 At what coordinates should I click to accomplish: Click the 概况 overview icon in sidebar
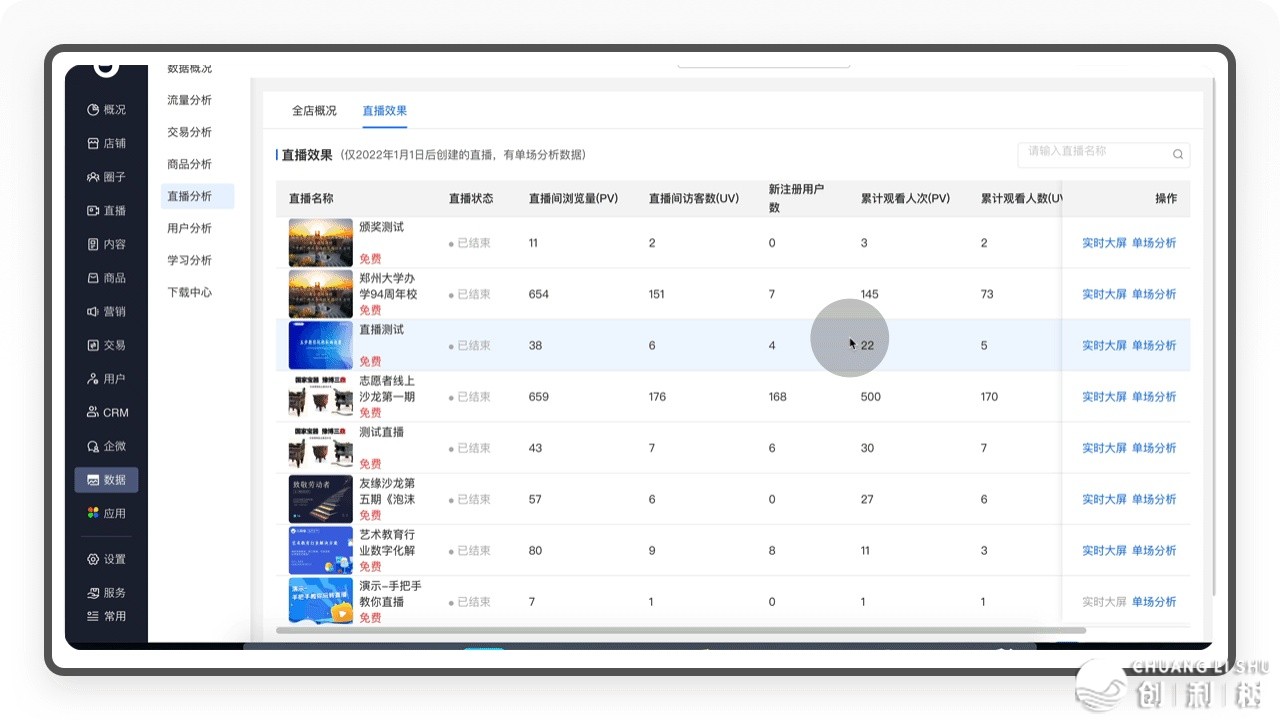coord(93,110)
